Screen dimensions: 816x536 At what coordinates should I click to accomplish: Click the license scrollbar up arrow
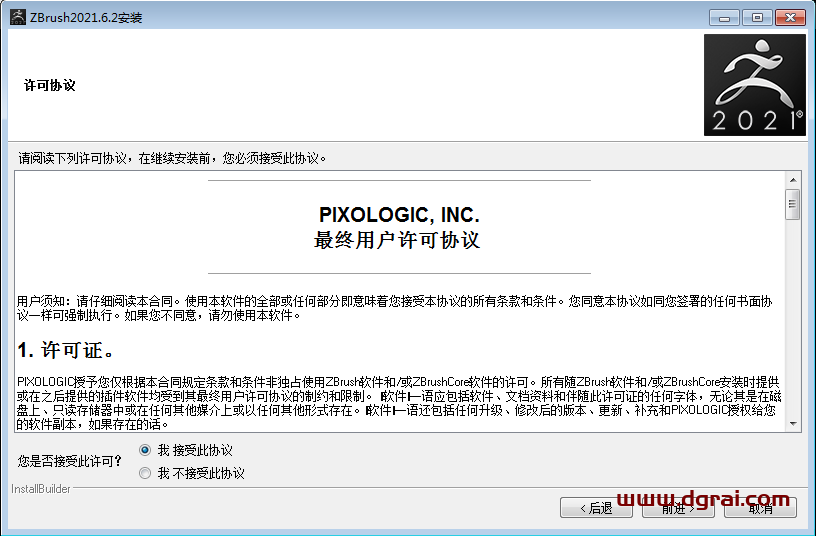[x=793, y=180]
